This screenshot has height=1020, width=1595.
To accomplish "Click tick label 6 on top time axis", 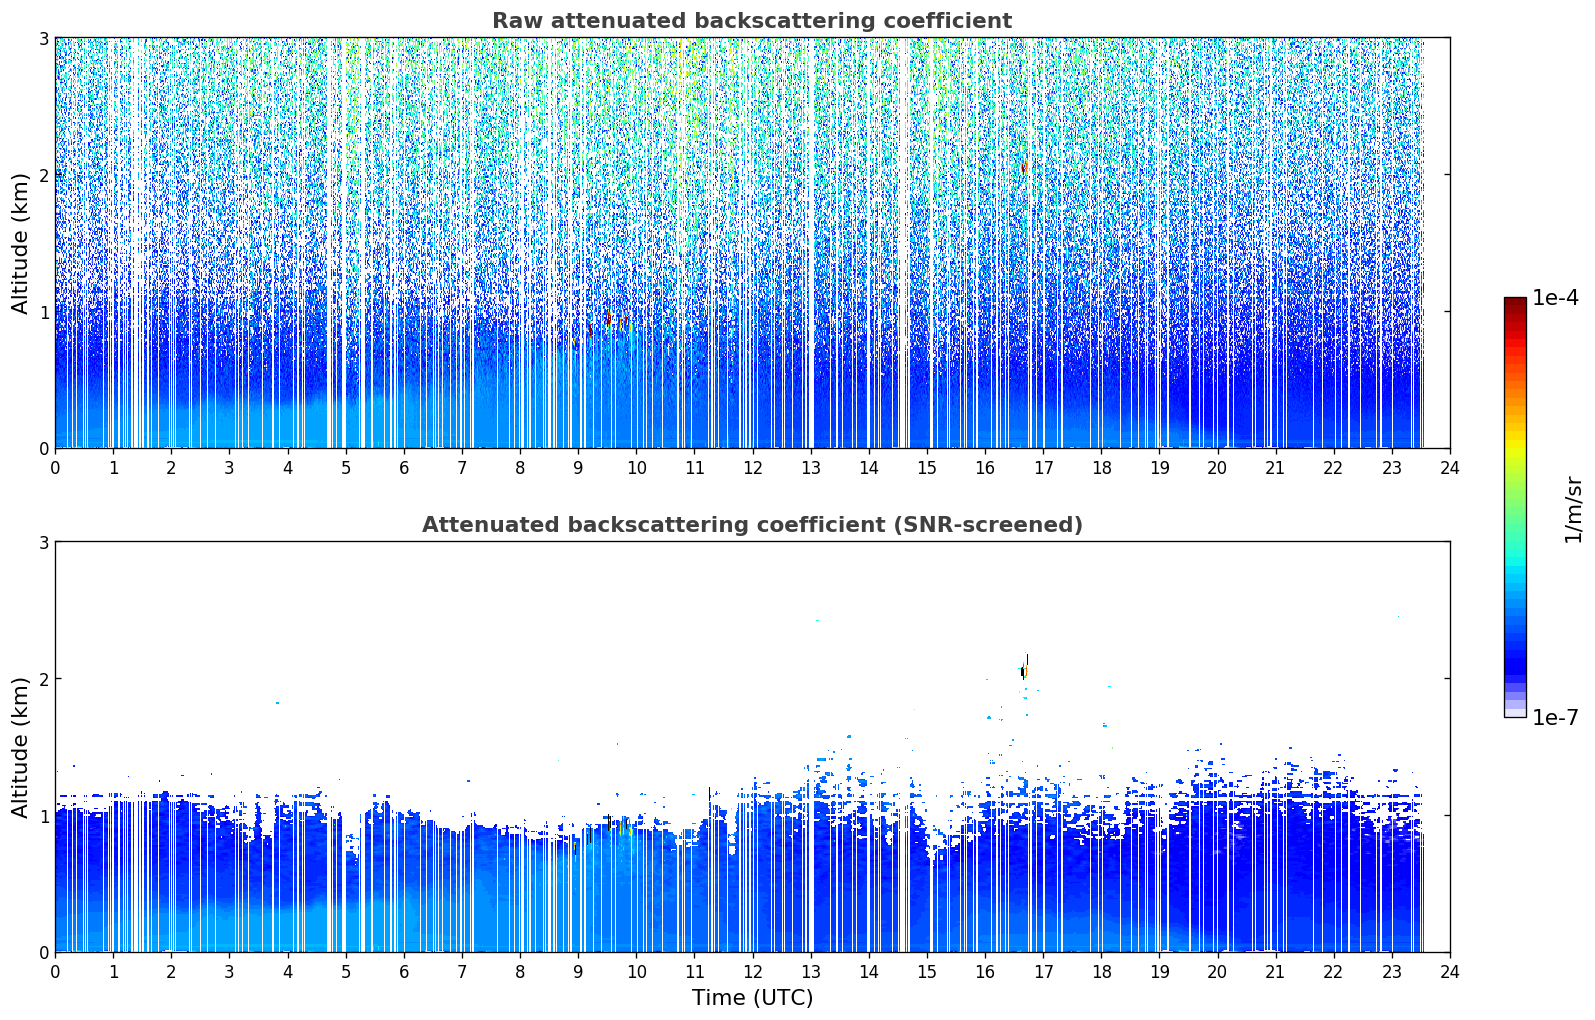I will [x=404, y=468].
